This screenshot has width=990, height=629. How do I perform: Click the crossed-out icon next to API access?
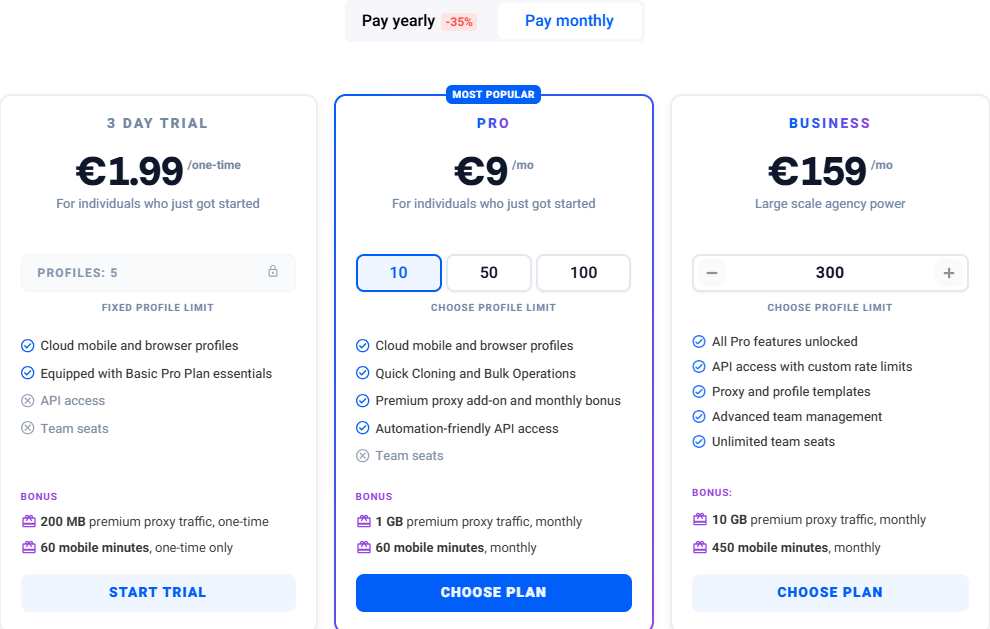pyautogui.click(x=27, y=400)
